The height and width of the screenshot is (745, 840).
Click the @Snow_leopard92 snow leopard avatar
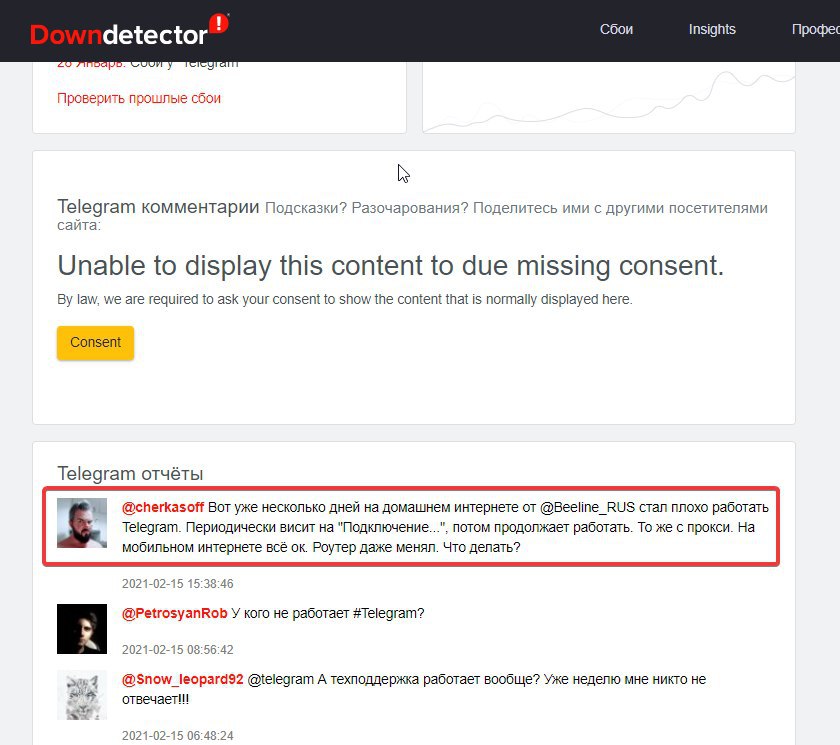tap(82, 695)
